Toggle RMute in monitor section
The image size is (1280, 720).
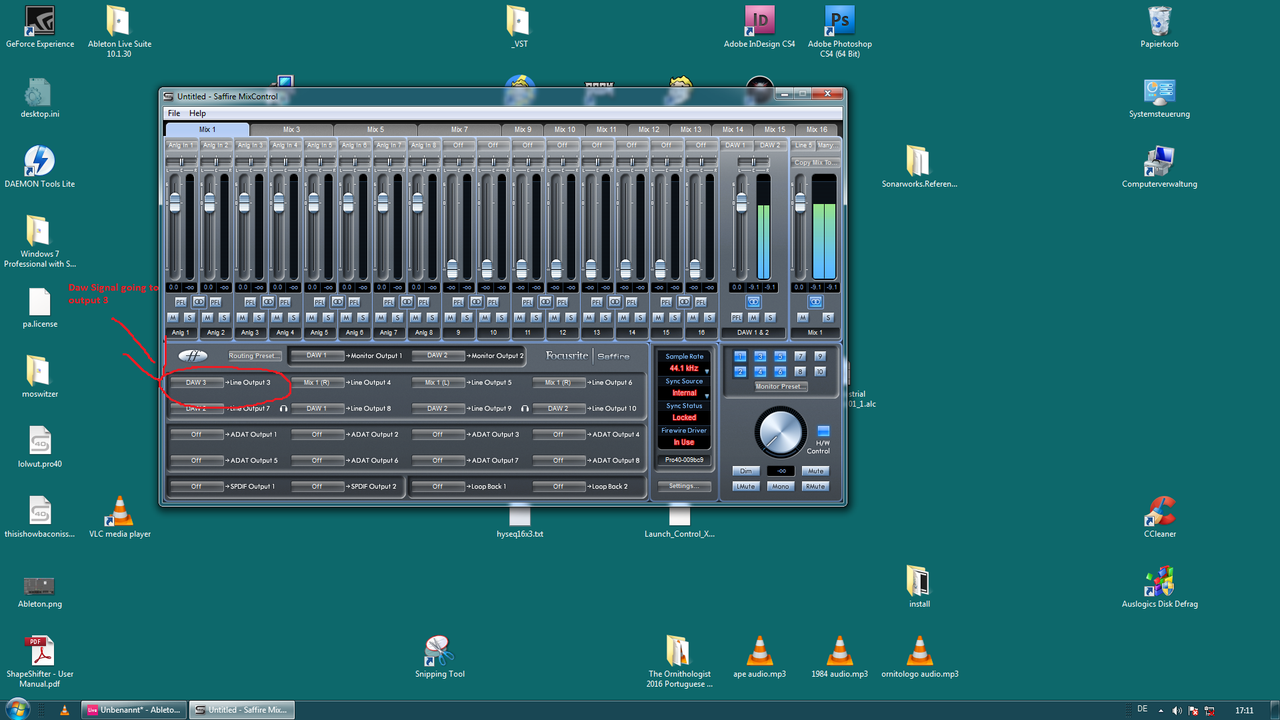815,486
